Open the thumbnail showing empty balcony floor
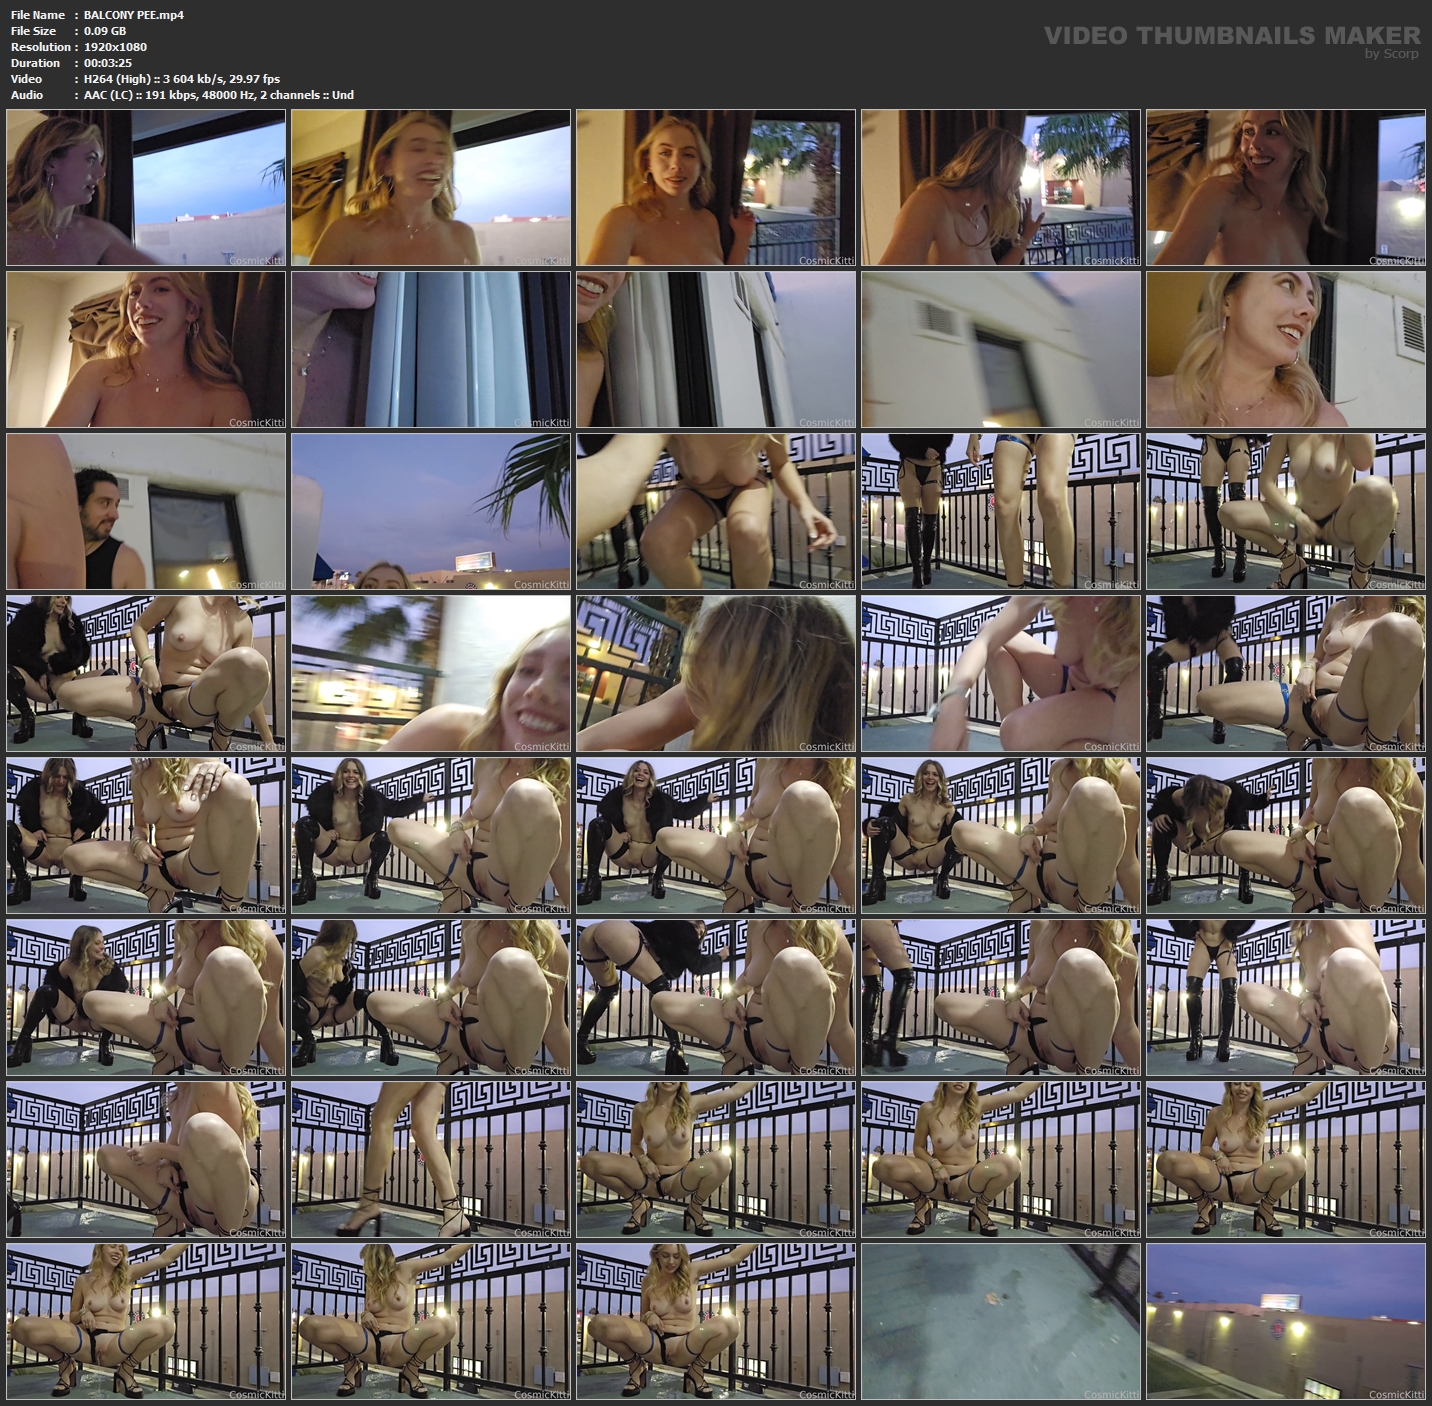Viewport: 1432px width, 1406px height. tap(1000, 1321)
